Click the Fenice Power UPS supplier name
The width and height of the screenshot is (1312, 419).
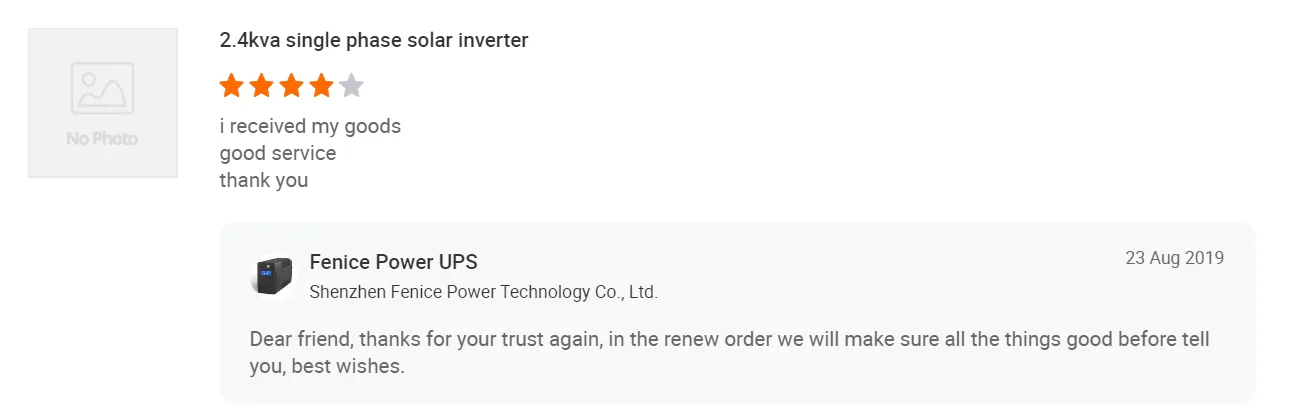tap(394, 262)
